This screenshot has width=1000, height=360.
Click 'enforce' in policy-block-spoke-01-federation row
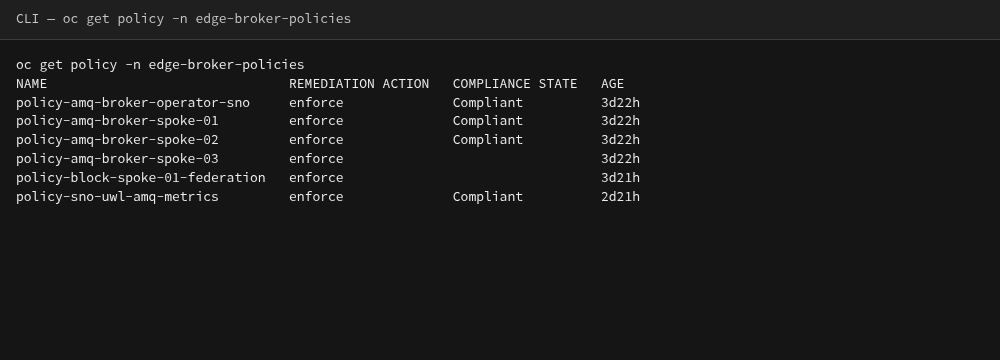pos(316,177)
